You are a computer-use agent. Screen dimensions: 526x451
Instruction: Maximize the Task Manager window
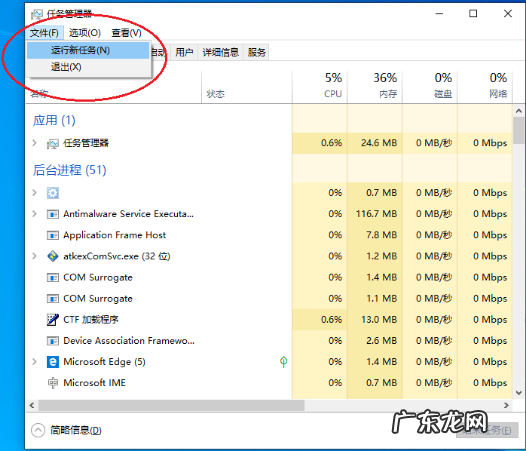coord(473,13)
